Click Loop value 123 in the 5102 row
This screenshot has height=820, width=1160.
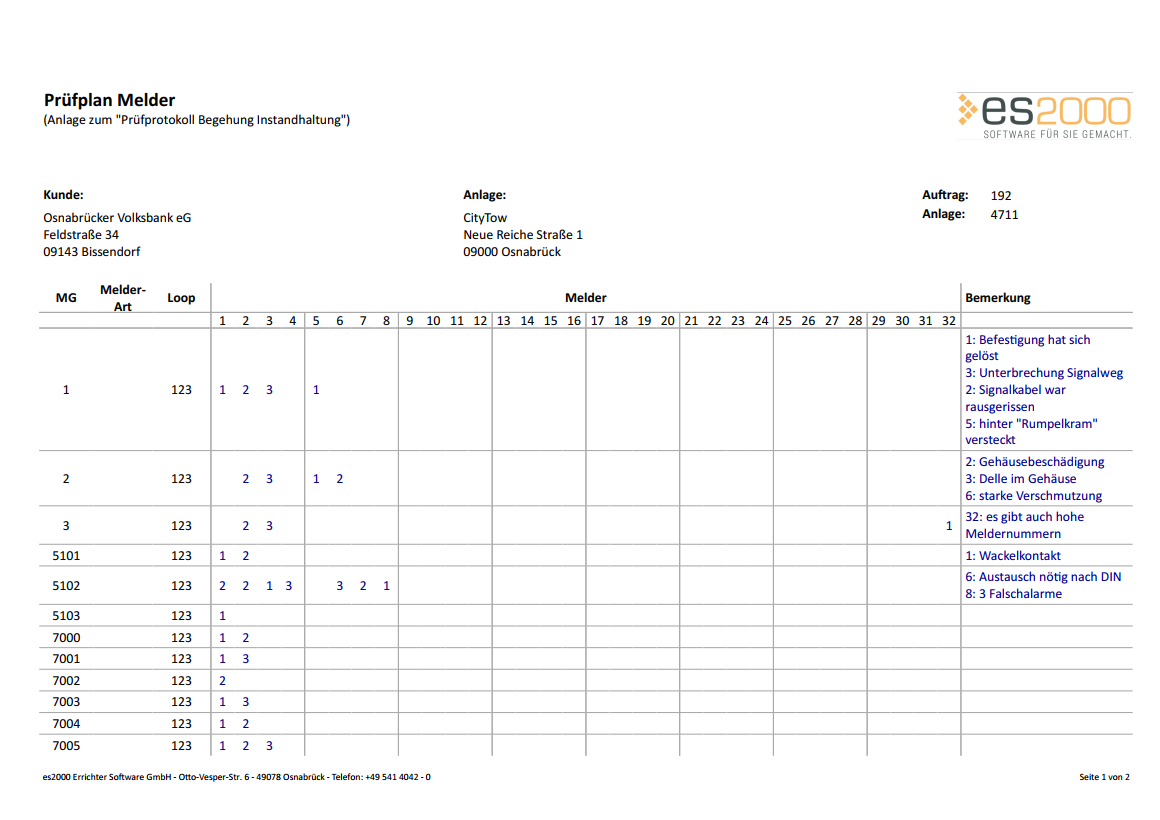point(181,586)
